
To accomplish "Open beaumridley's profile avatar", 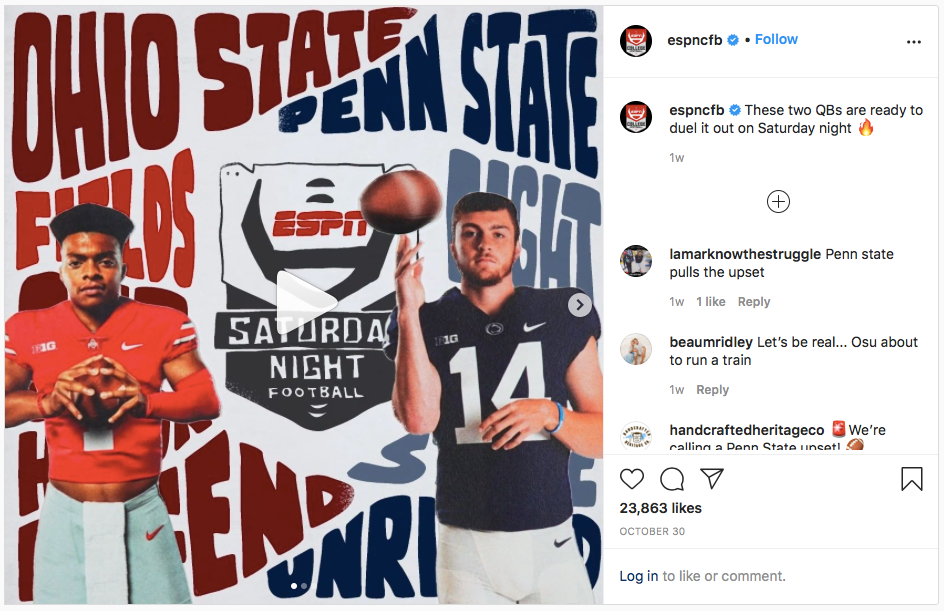I will pyautogui.click(x=636, y=350).
